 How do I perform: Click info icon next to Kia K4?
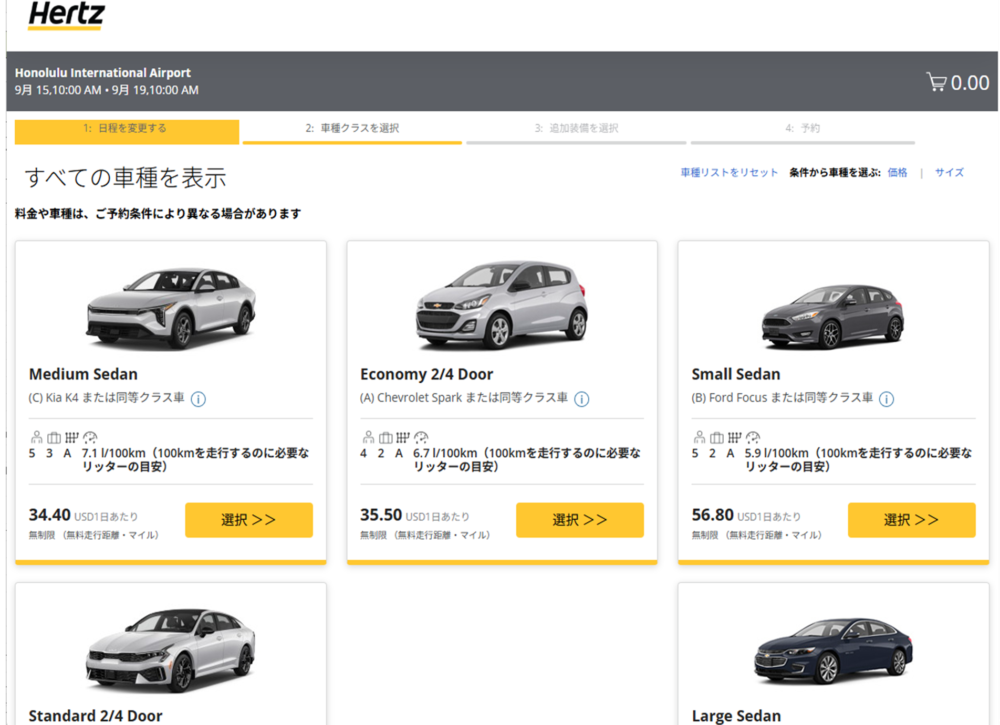198,399
